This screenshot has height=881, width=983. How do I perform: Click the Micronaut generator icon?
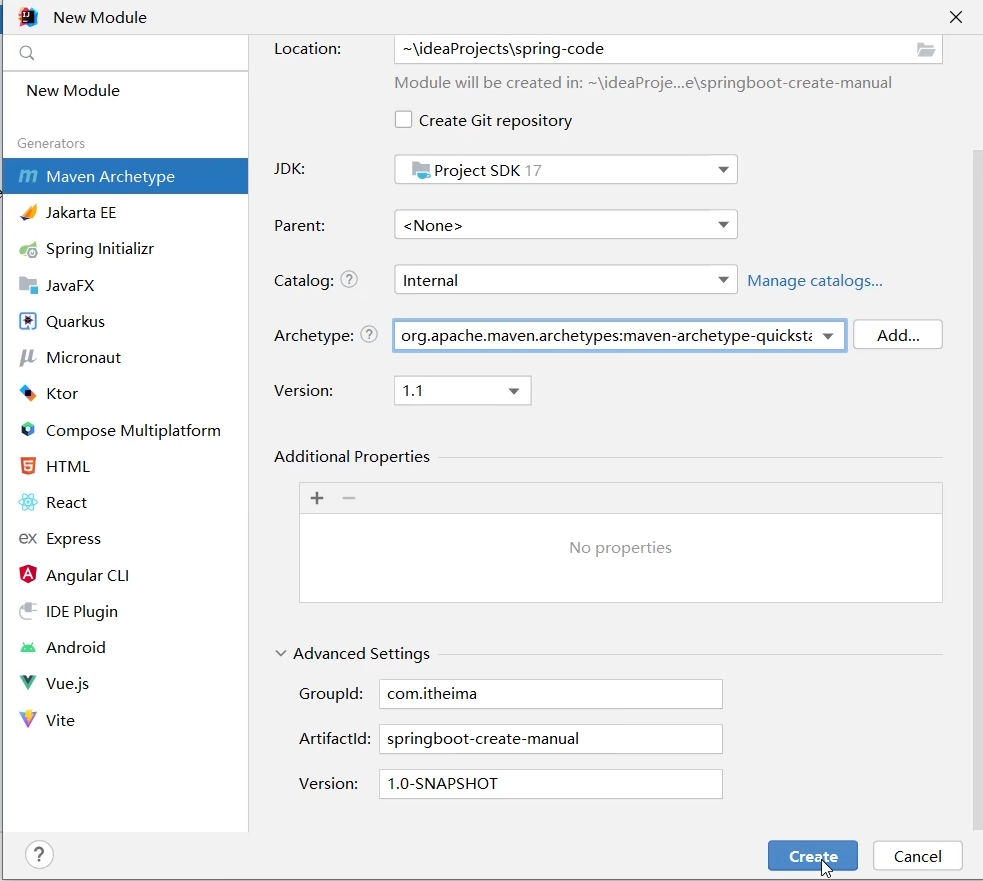coord(28,357)
